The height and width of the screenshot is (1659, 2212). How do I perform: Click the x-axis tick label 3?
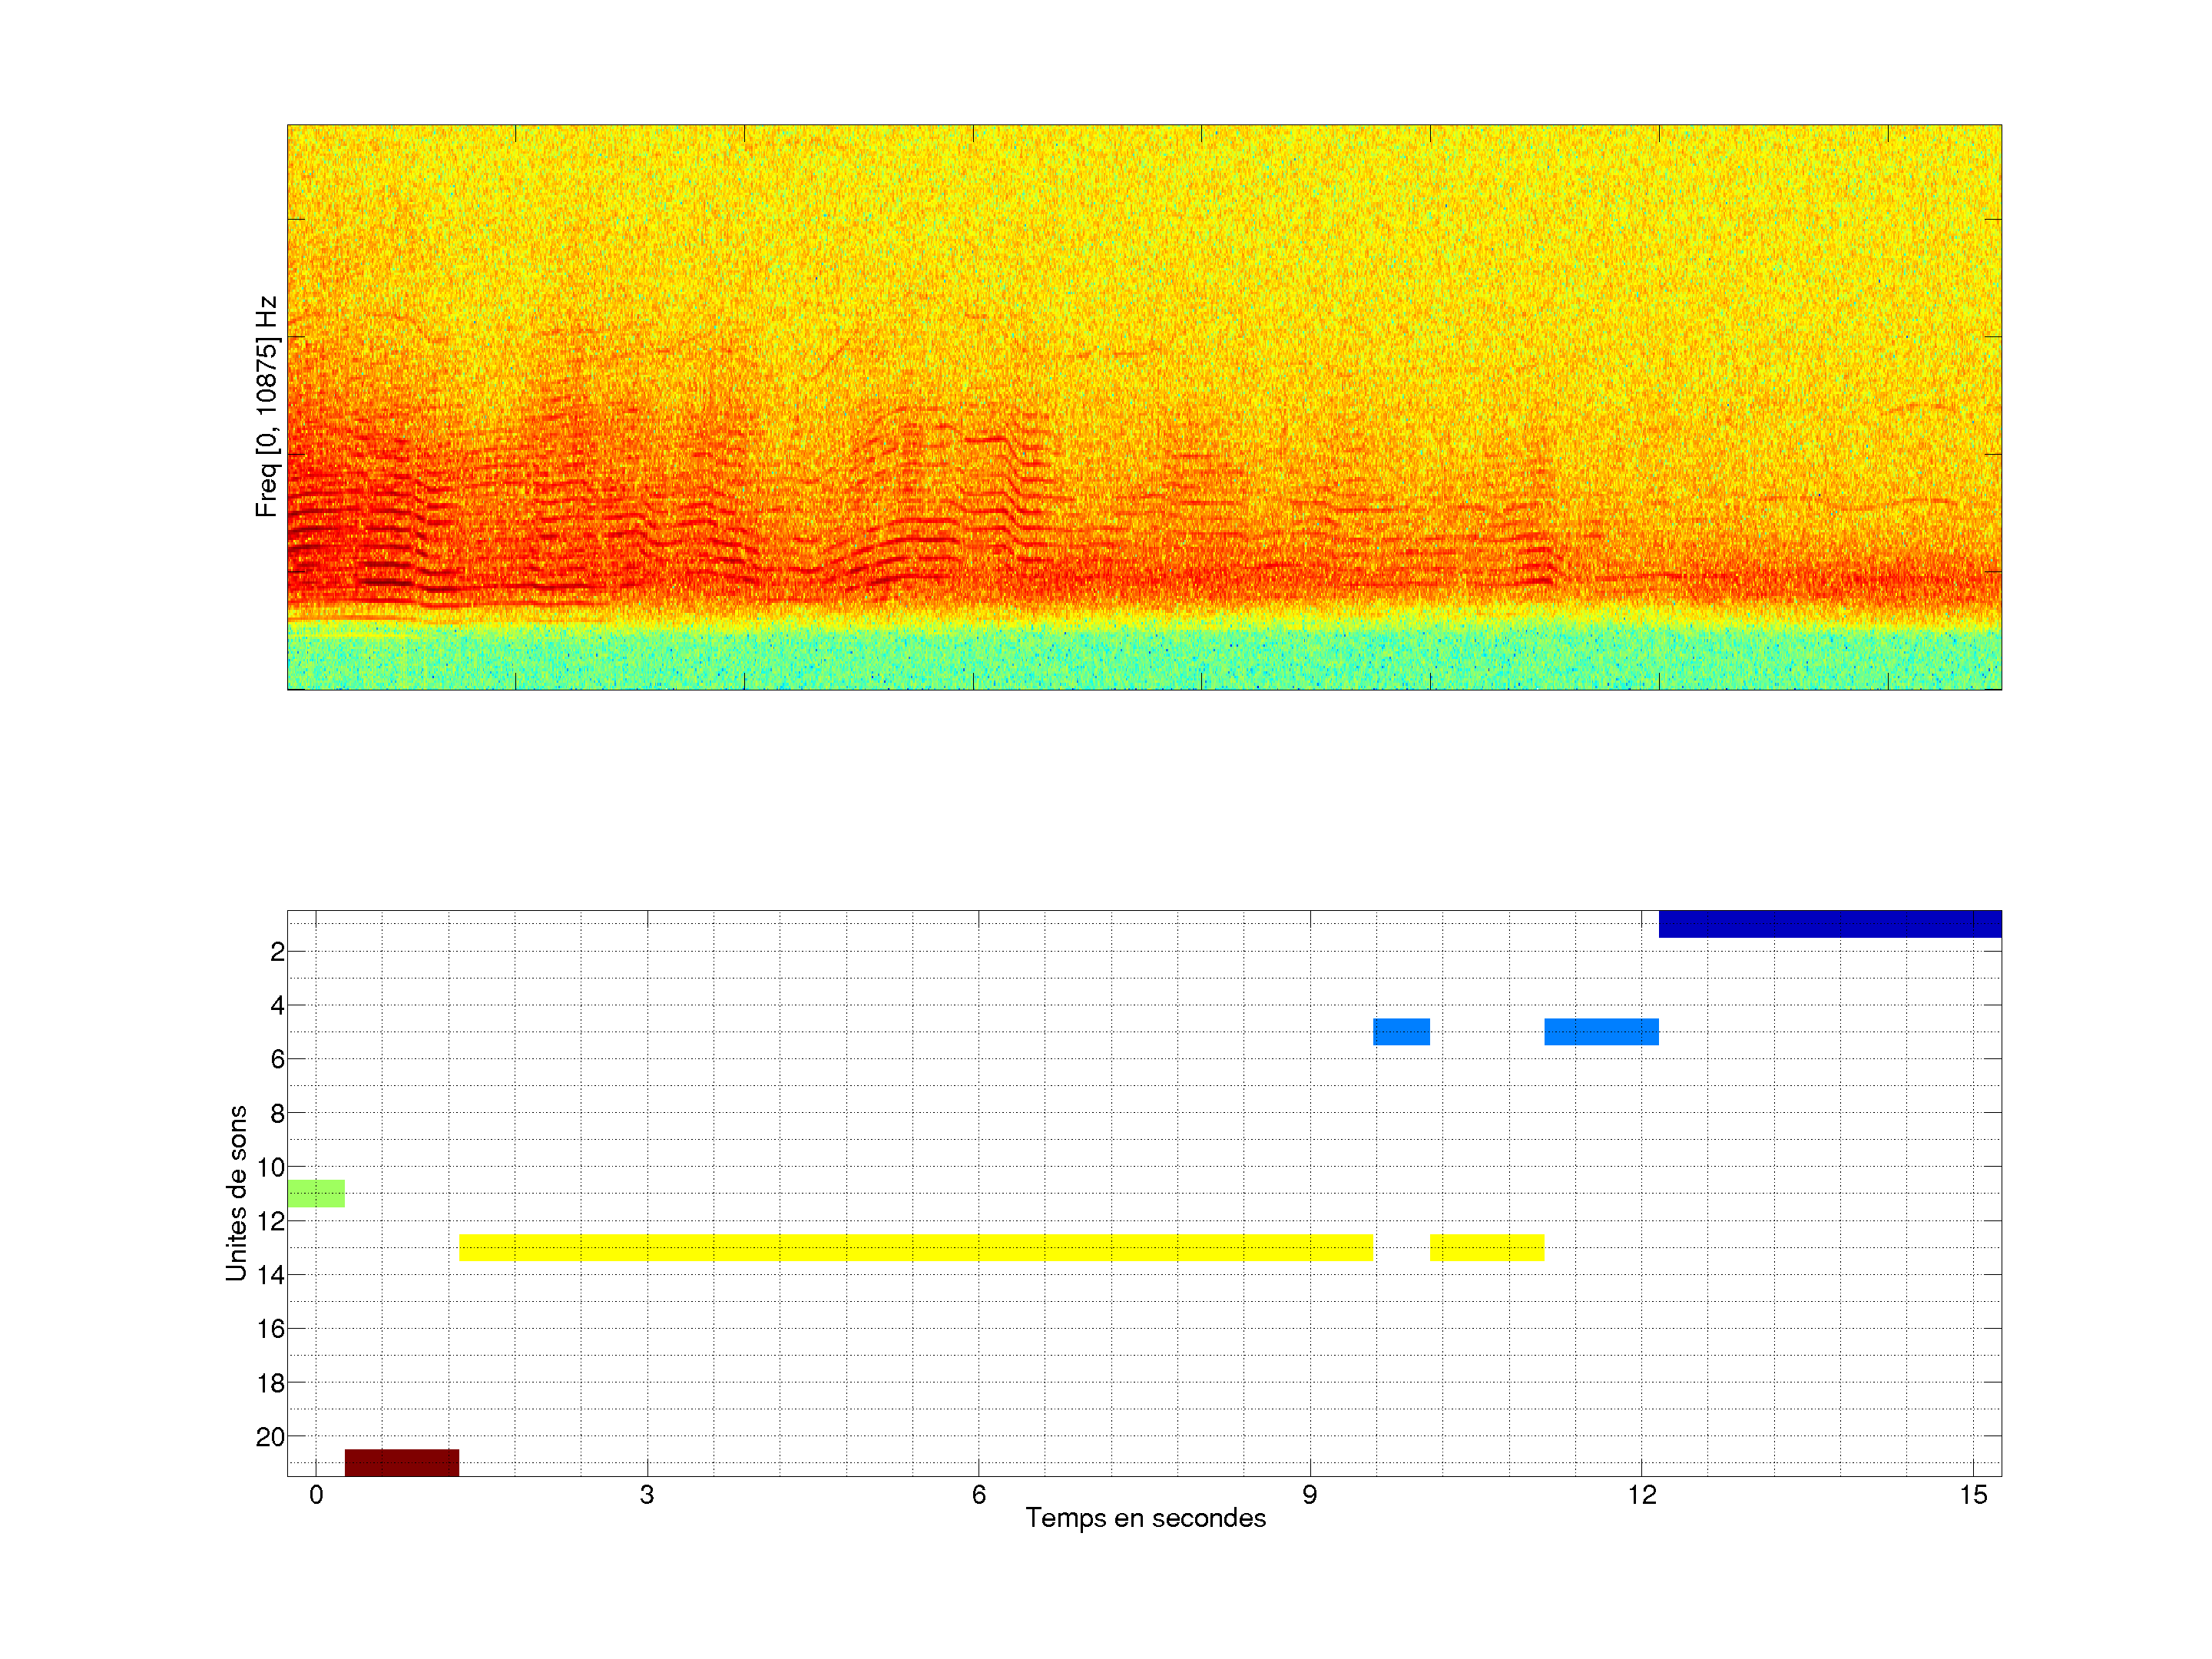coord(647,1495)
